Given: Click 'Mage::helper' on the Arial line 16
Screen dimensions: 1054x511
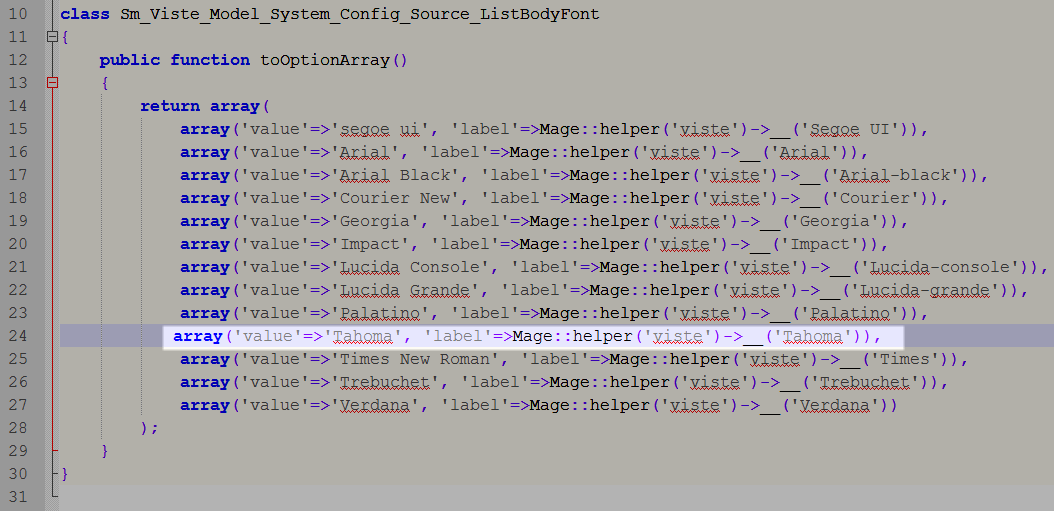Looking at the screenshot, I should click(569, 152).
